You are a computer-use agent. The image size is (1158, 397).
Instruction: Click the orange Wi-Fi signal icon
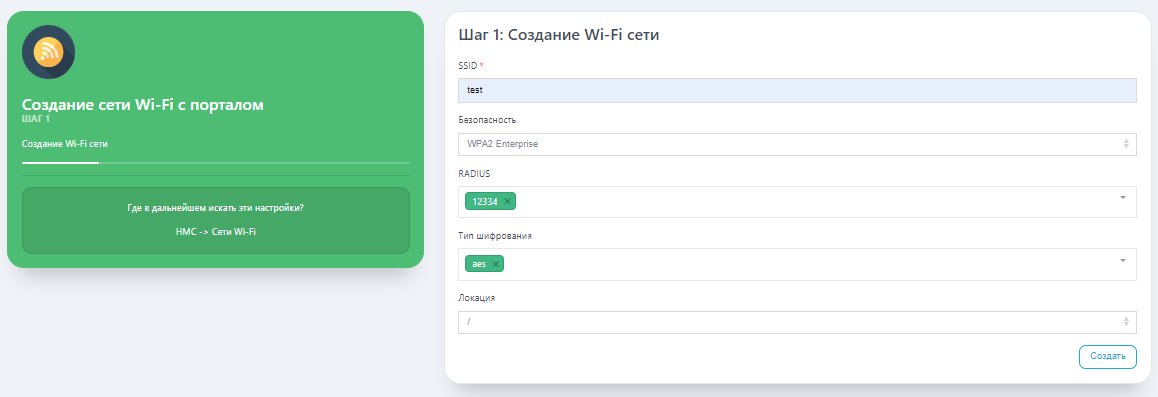(x=48, y=52)
